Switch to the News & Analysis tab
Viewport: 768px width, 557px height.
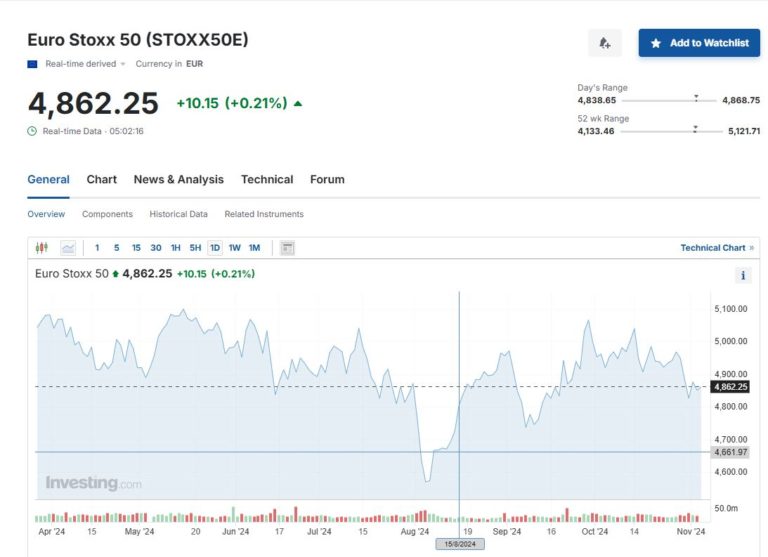(x=178, y=180)
